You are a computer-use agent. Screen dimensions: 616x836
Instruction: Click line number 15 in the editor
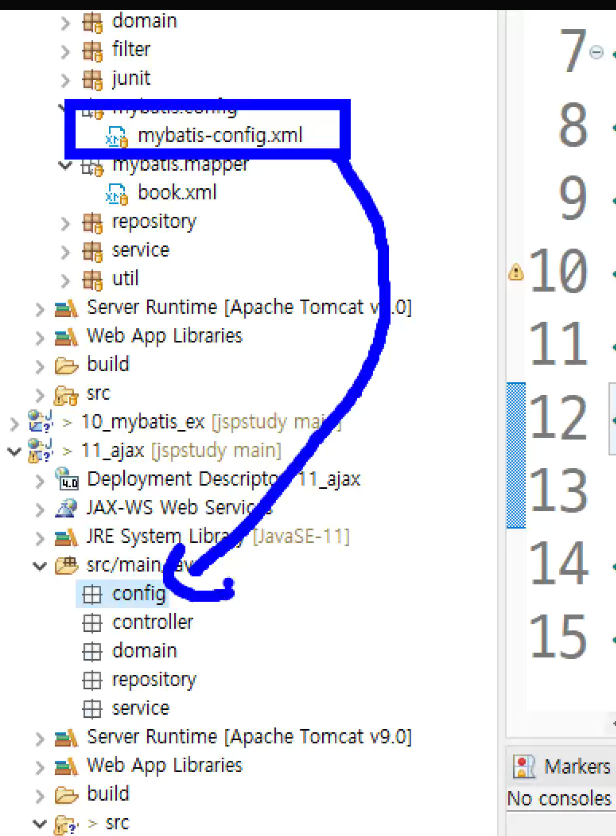click(558, 636)
